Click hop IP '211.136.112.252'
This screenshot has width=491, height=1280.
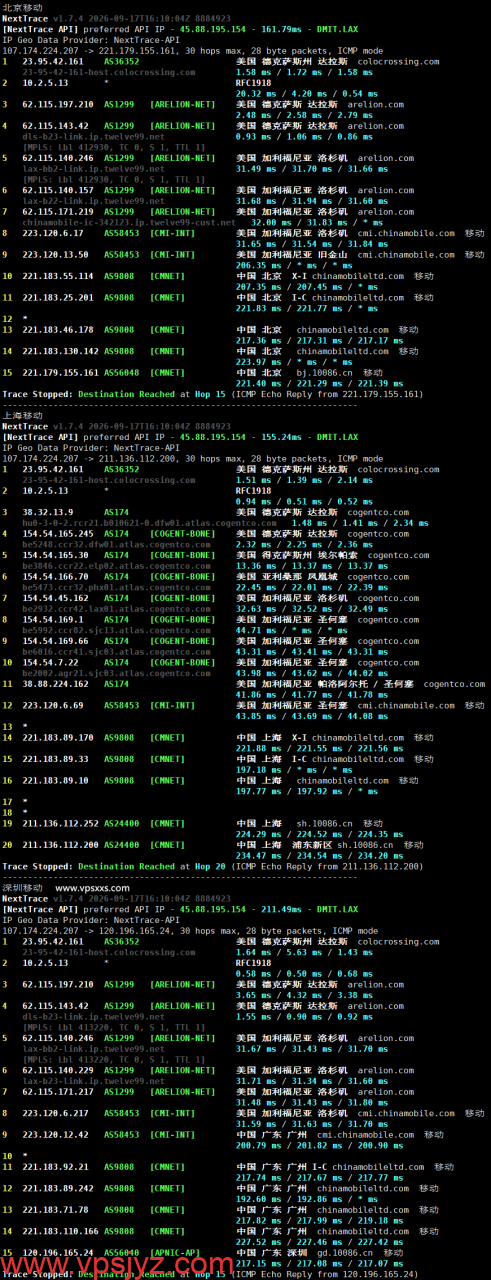(60, 824)
